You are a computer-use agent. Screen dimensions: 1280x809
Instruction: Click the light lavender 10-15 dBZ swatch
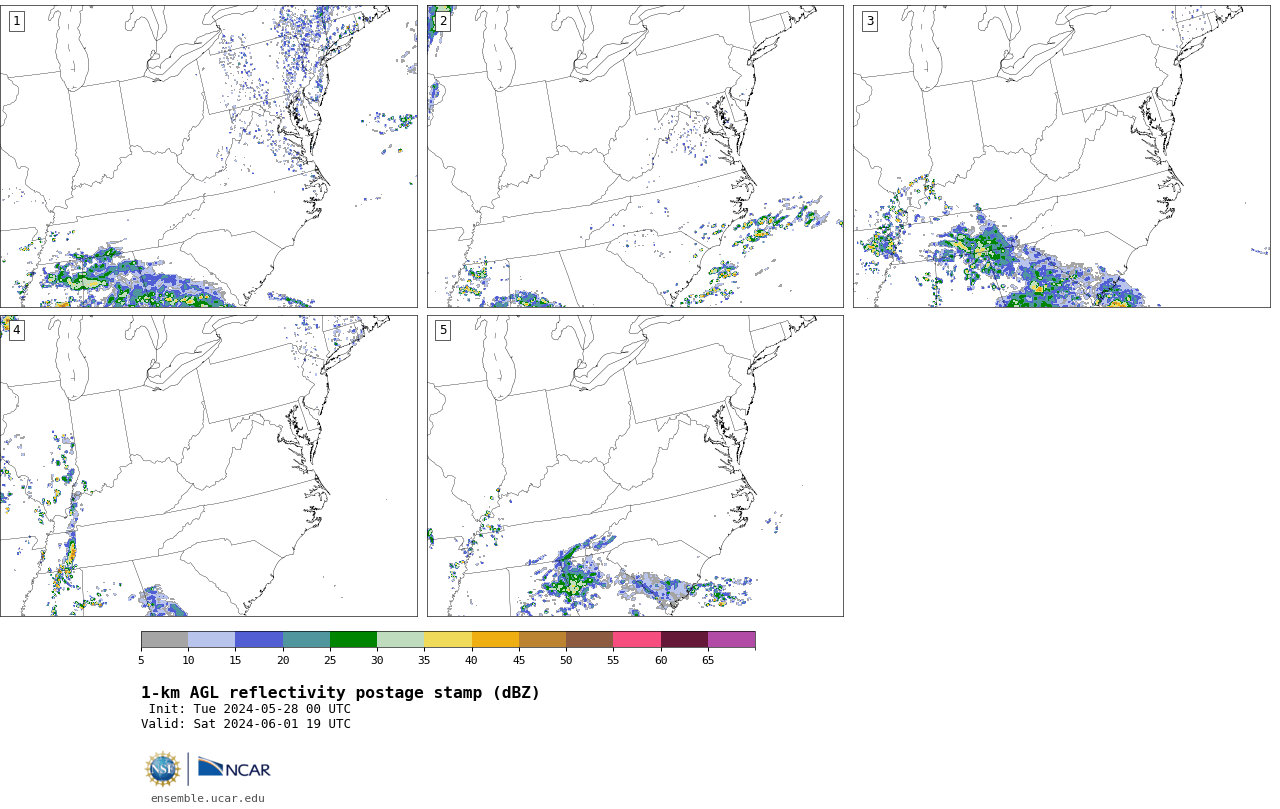pyautogui.click(x=212, y=640)
